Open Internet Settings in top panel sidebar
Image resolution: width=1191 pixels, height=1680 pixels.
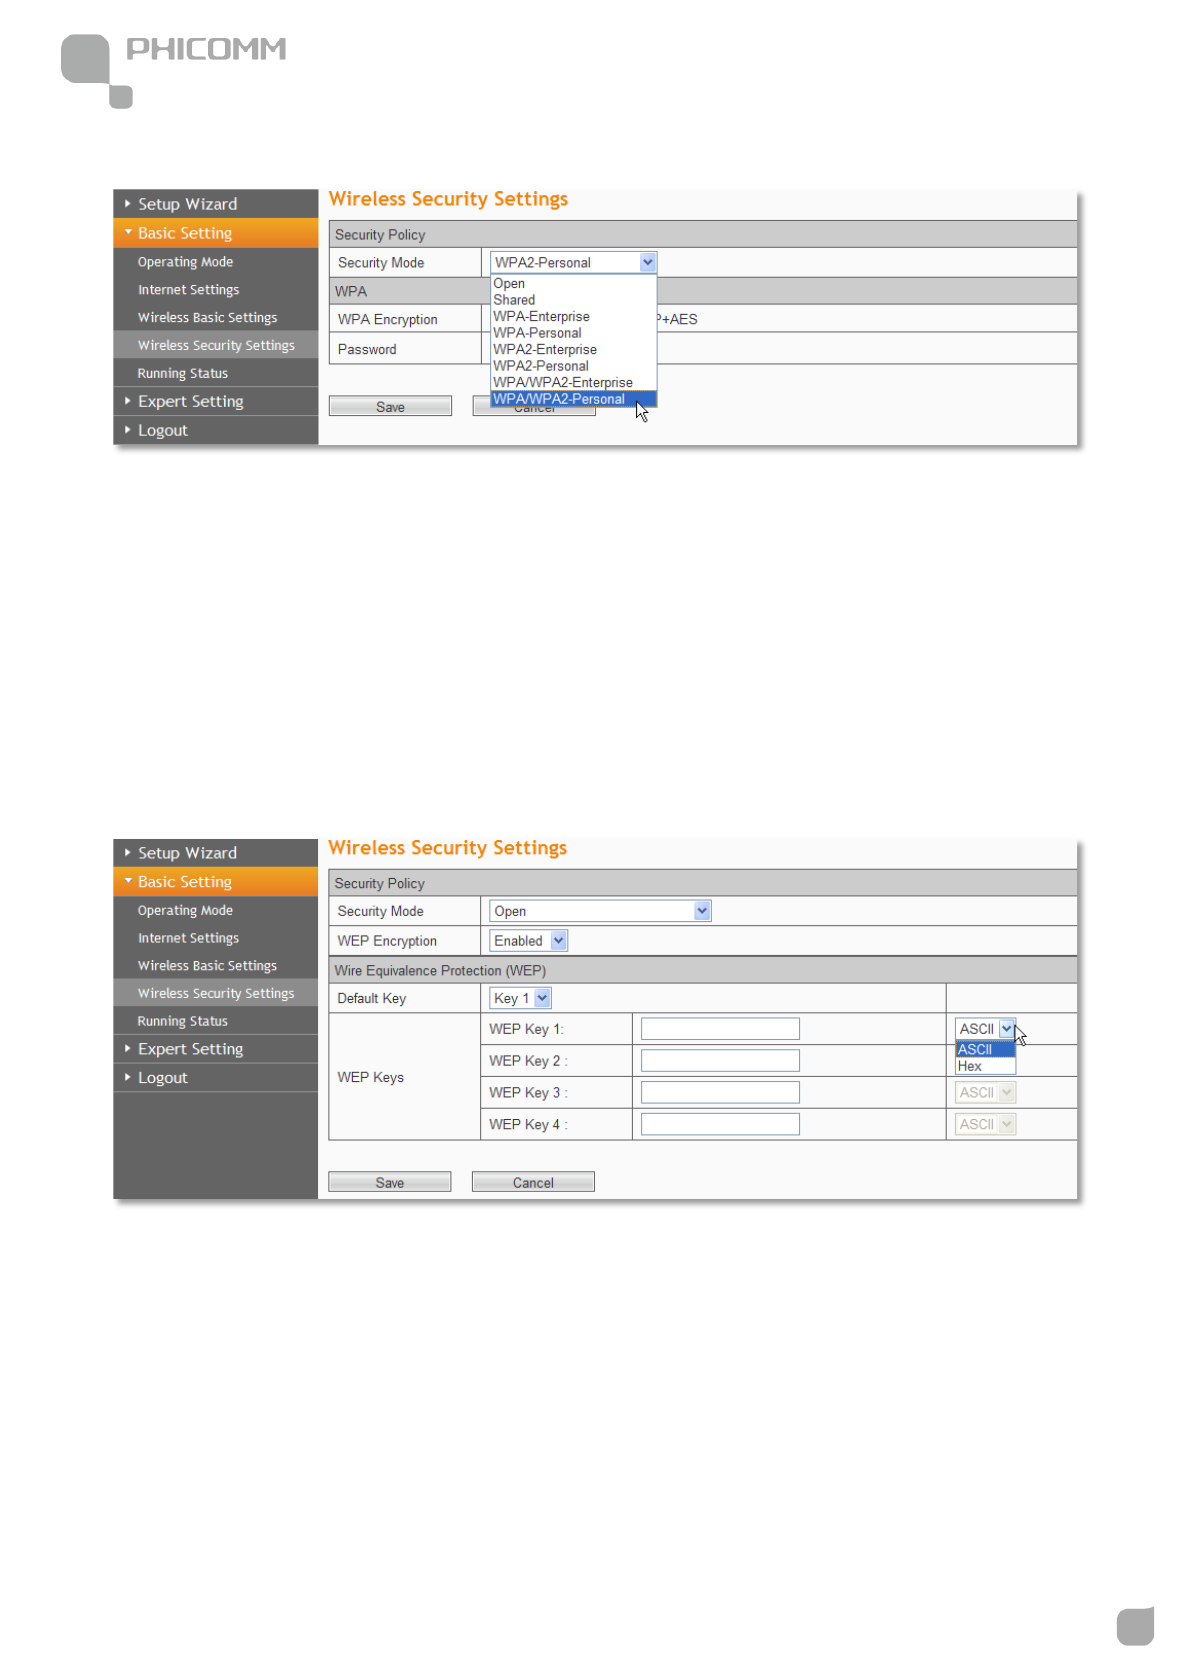[x=215, y=290]
